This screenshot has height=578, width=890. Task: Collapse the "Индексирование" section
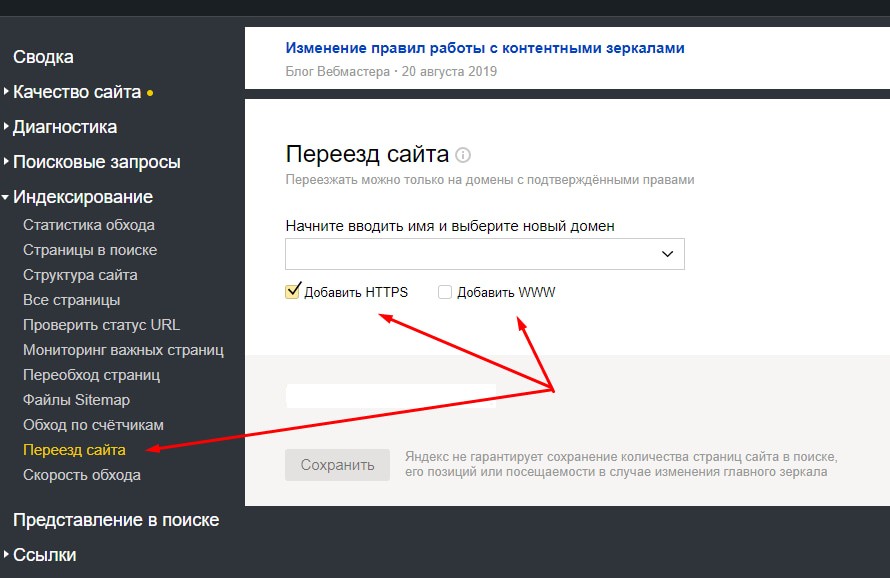tap(85, 196)
